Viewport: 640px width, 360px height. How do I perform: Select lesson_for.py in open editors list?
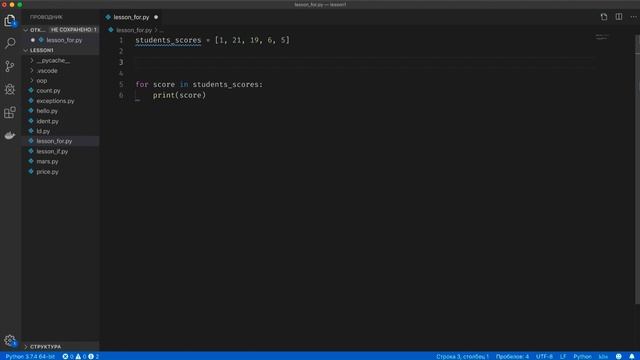point(64,40)
